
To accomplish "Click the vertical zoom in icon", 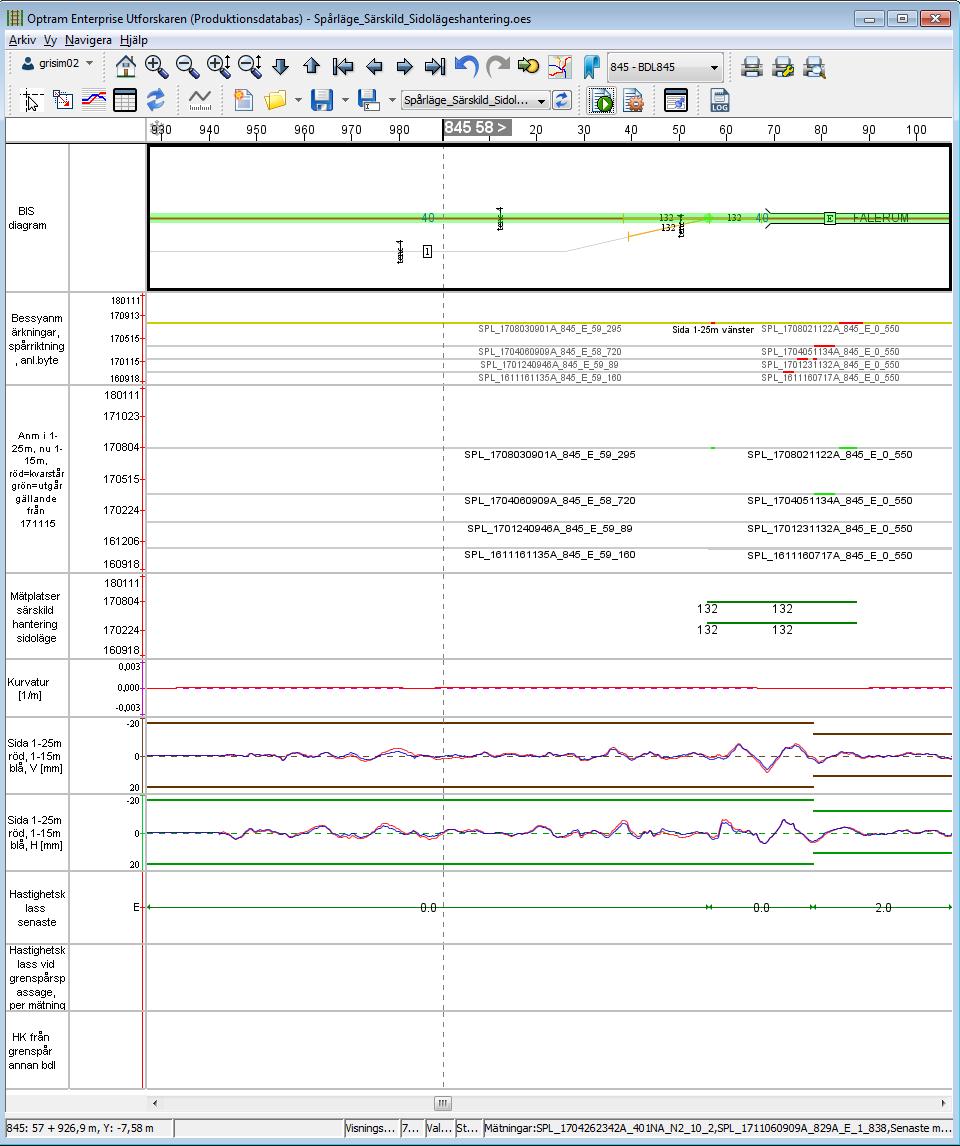I will [218, 67].
